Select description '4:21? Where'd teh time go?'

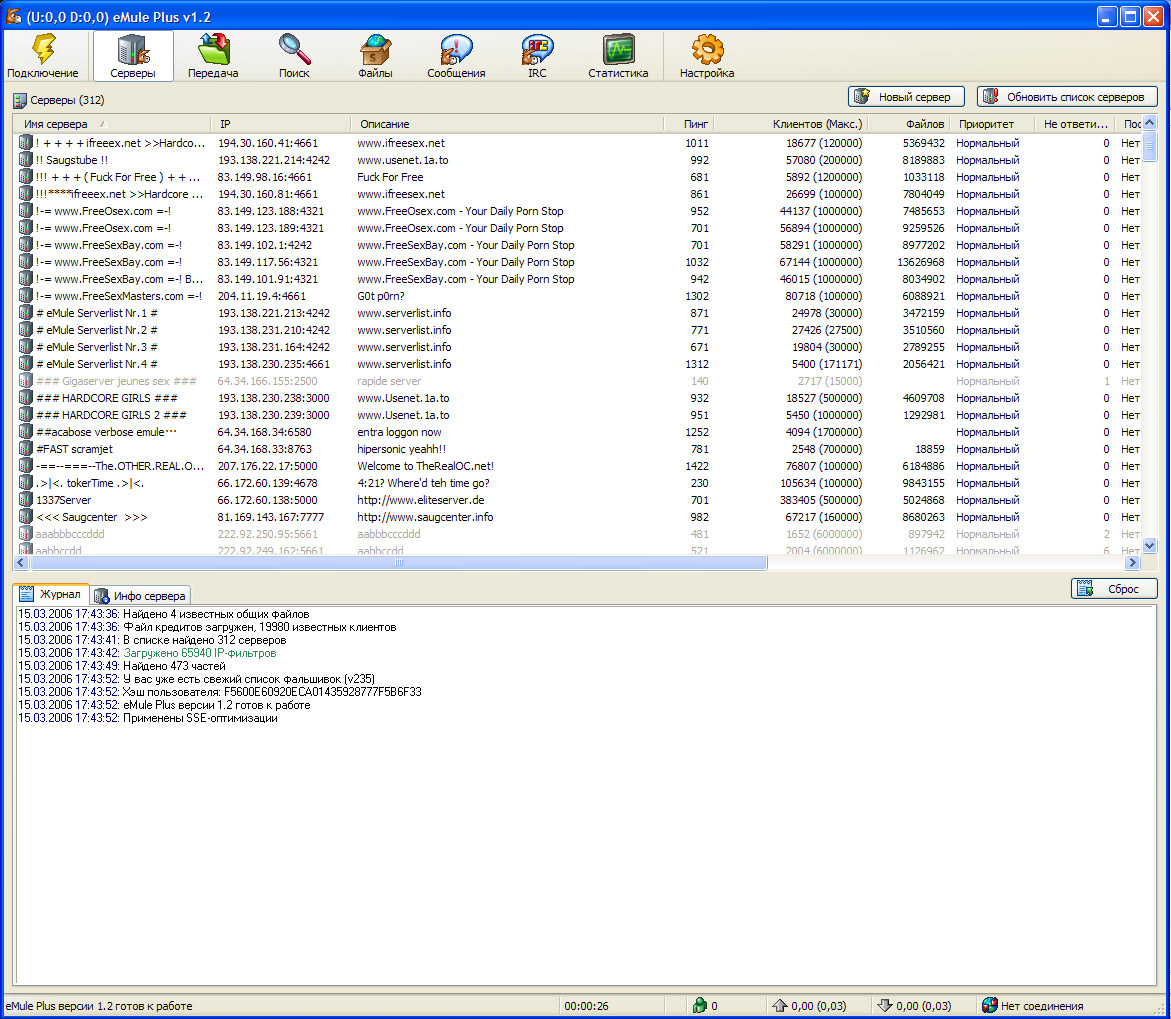tap(423, 483)
